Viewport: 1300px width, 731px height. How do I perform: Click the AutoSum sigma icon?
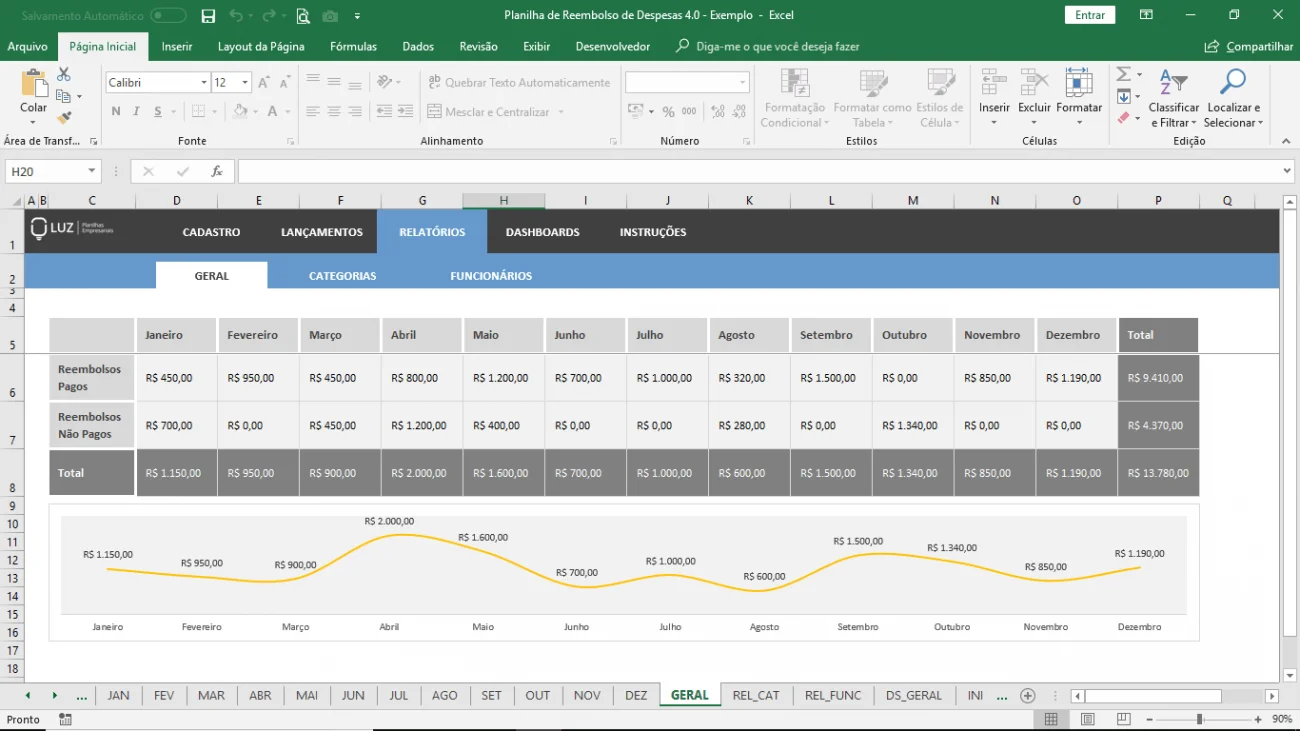(x=1123, y=75)
